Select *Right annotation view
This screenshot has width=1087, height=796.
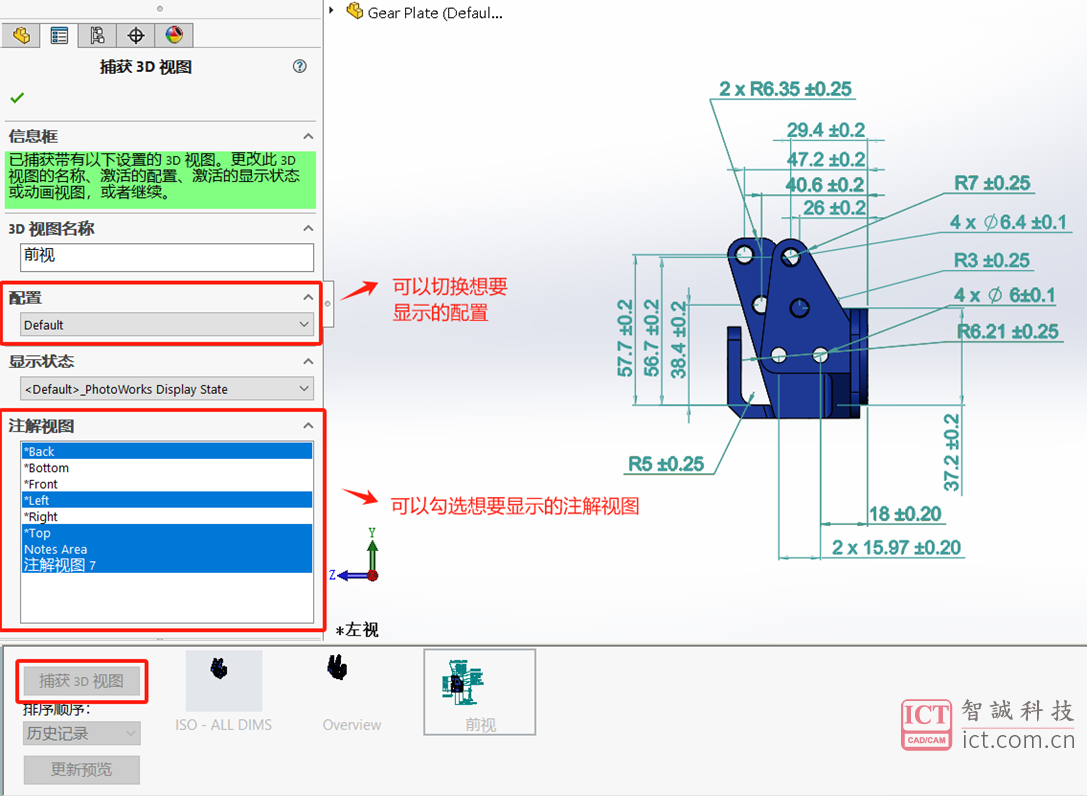pyautogui.click(x=167, y=517)
